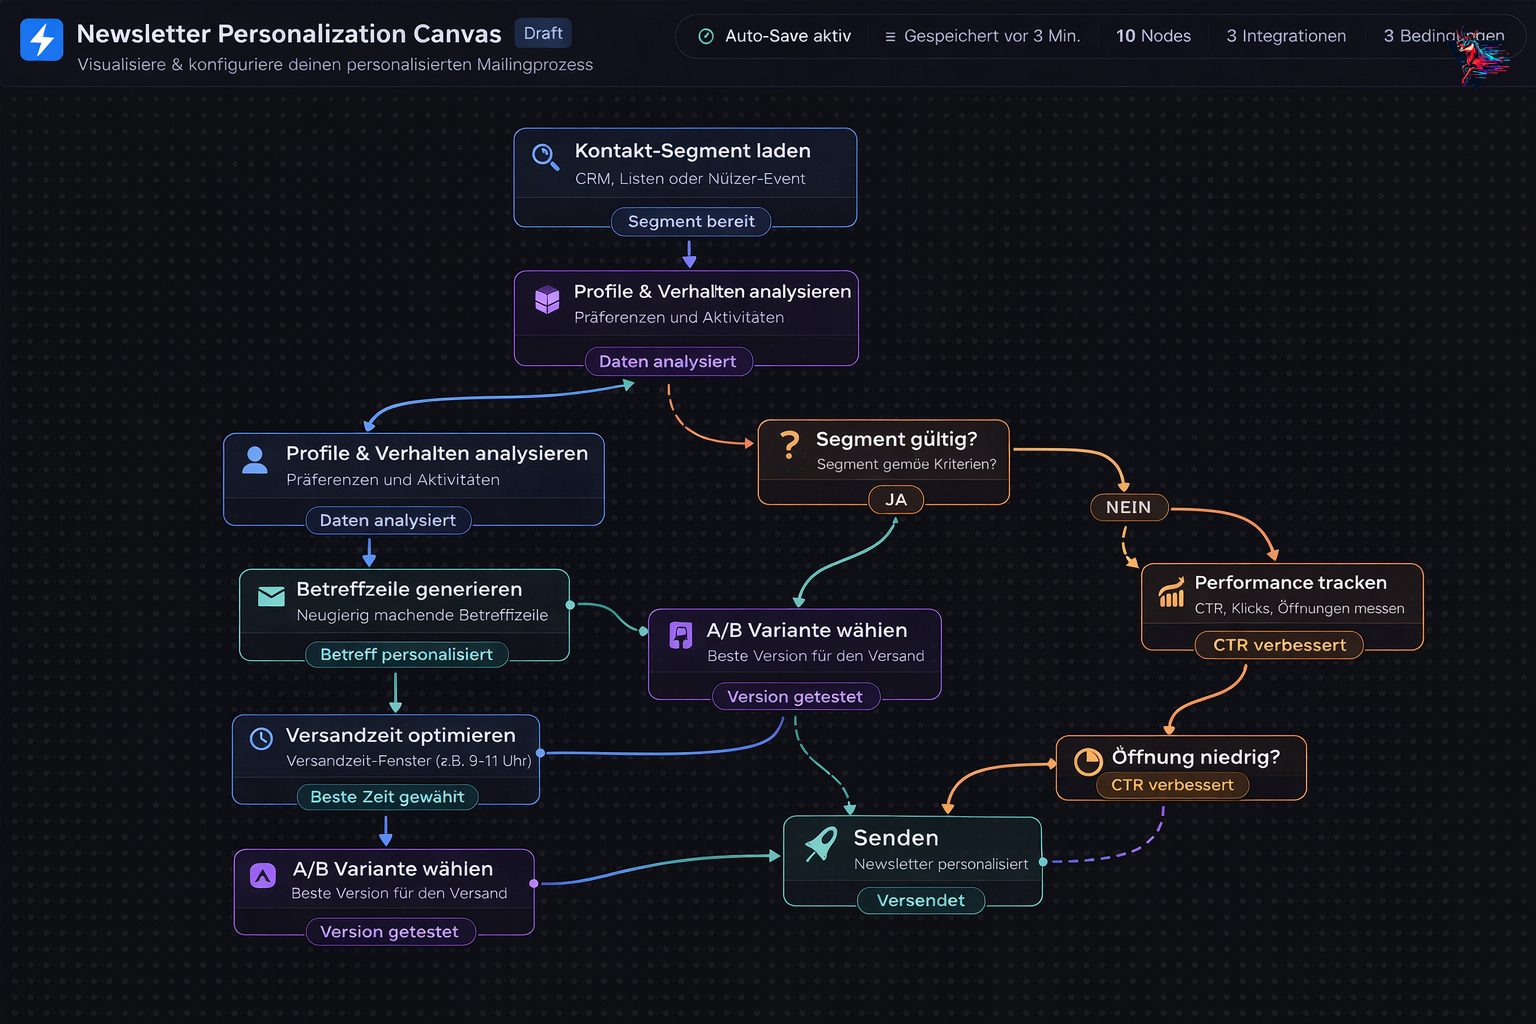
Task: Click the Segment bereit output tag
Action: tap(691, 221)
